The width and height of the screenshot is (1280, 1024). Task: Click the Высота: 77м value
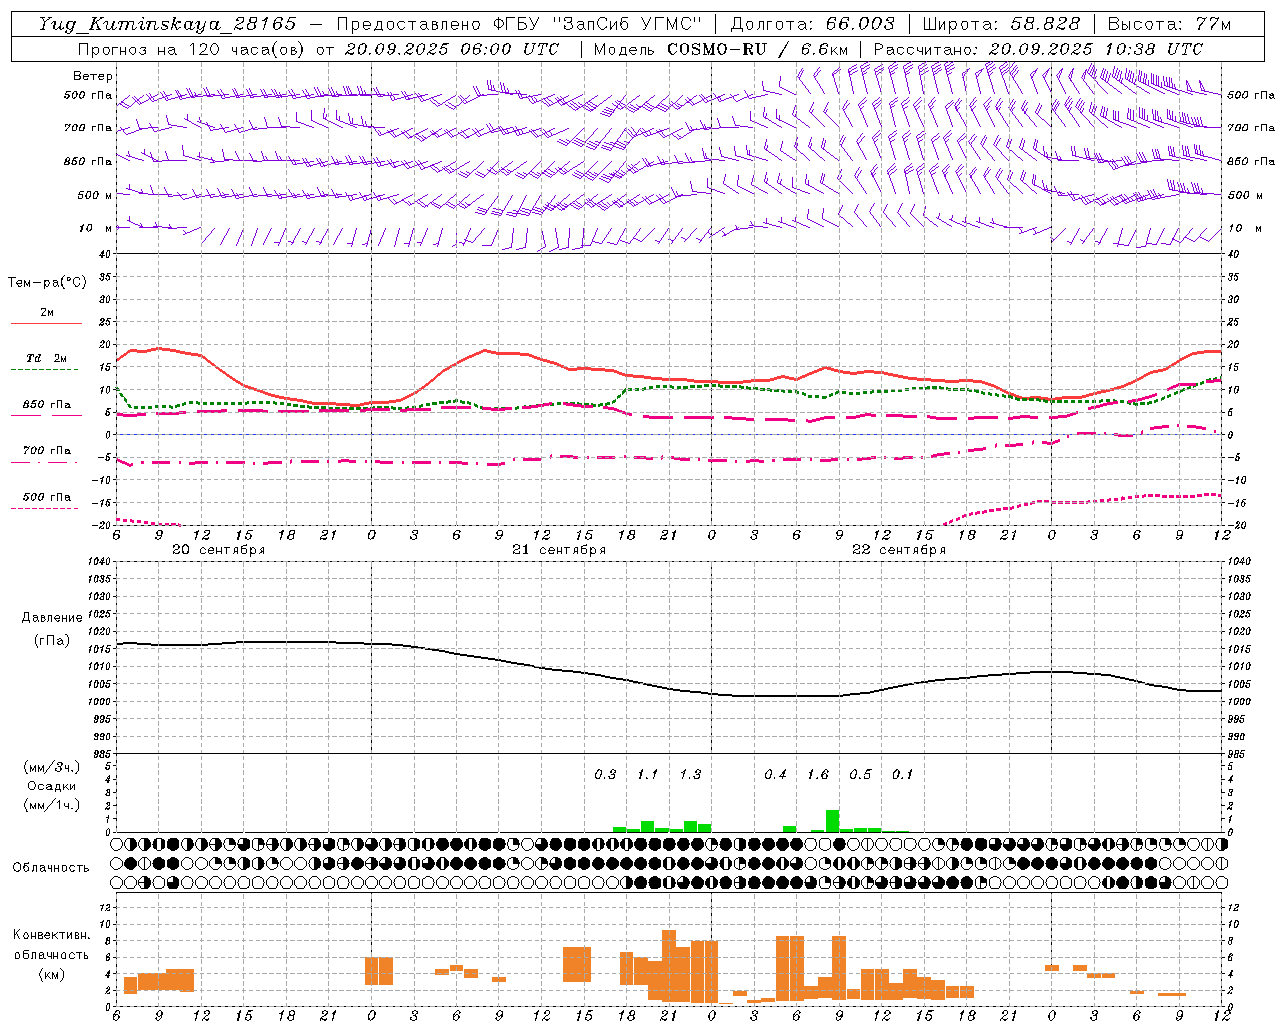(1169, 24)
